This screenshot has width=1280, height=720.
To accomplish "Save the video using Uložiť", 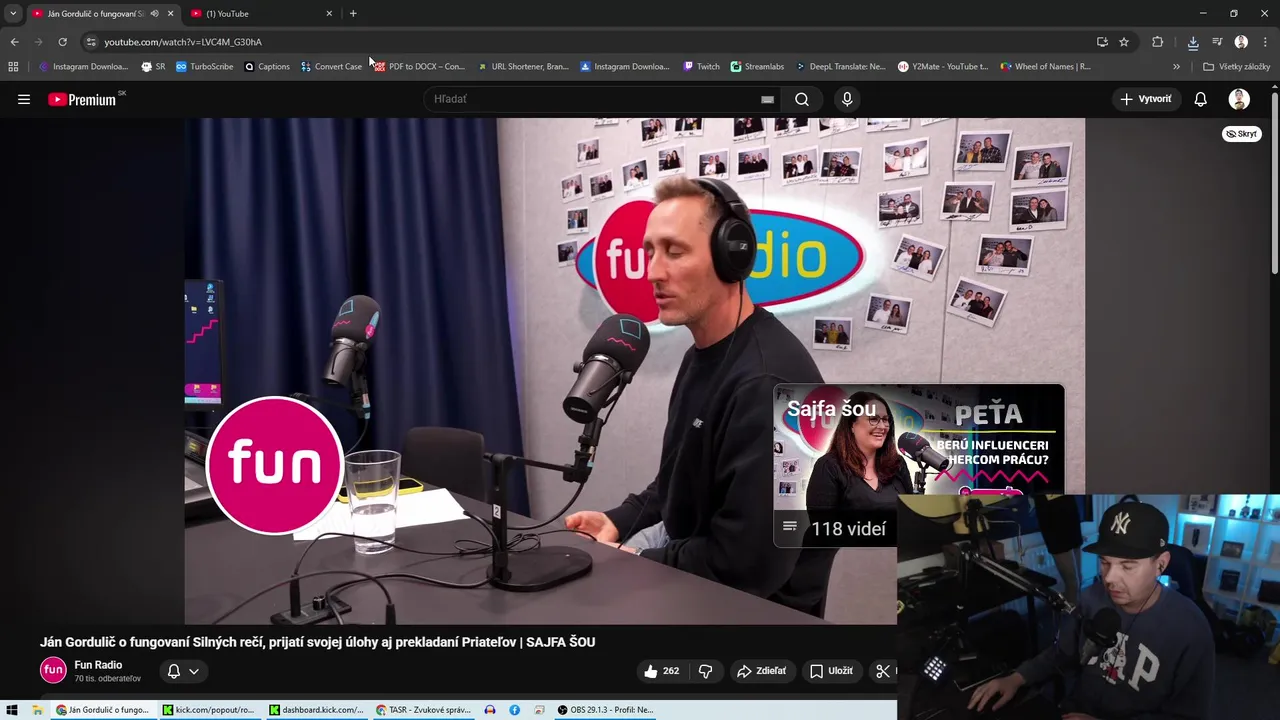I will 831,671.
